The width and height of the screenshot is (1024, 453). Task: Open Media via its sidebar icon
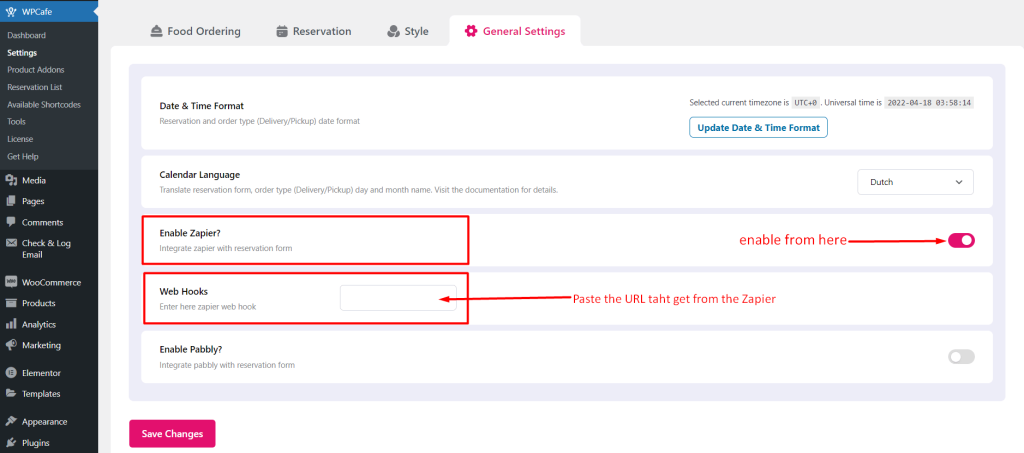pos(10,180)
